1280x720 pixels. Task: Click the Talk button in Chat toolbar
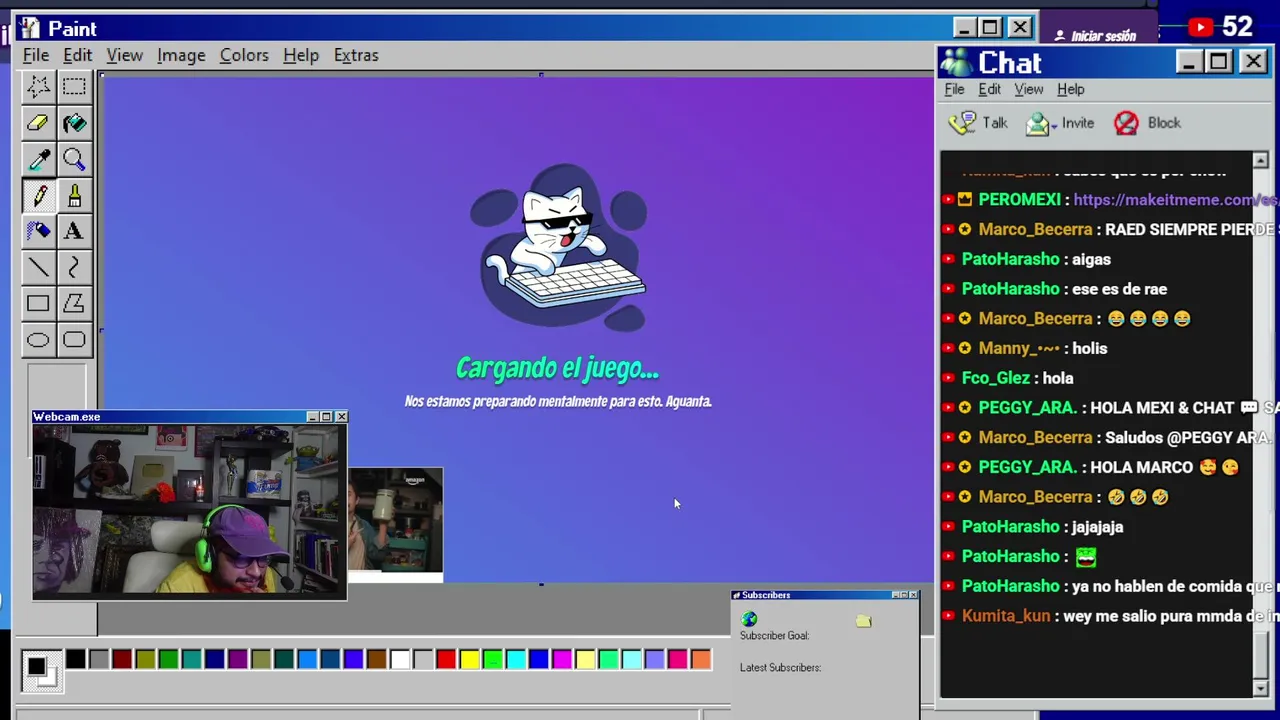tap(979, 123)
